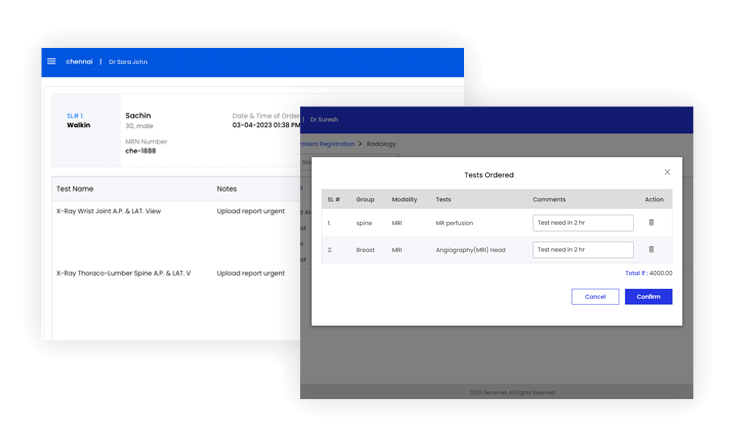This screenshot has height=440, width=732.
Task: Delete the Angiography(MRI) Head test row
Action: tap(651, 250)
